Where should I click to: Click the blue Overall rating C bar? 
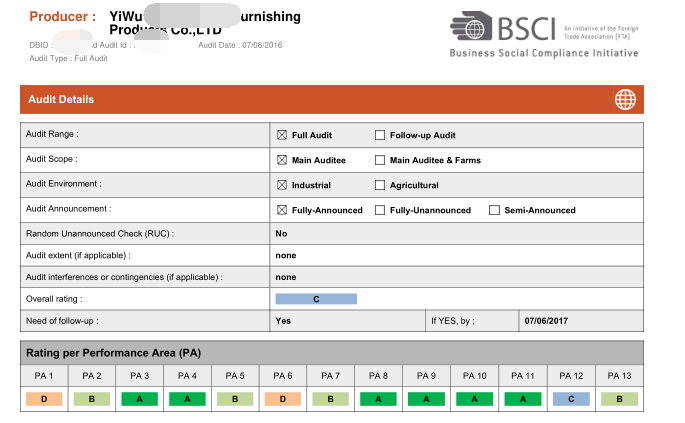[x=316, y=299]
